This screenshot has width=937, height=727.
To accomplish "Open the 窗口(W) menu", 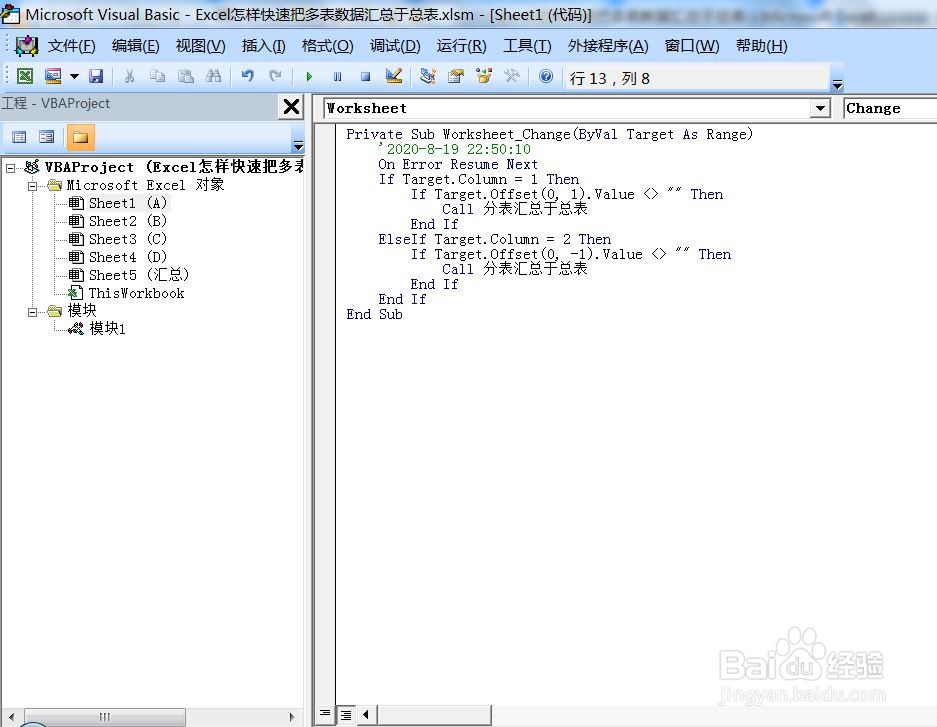I will pos(692,46).
